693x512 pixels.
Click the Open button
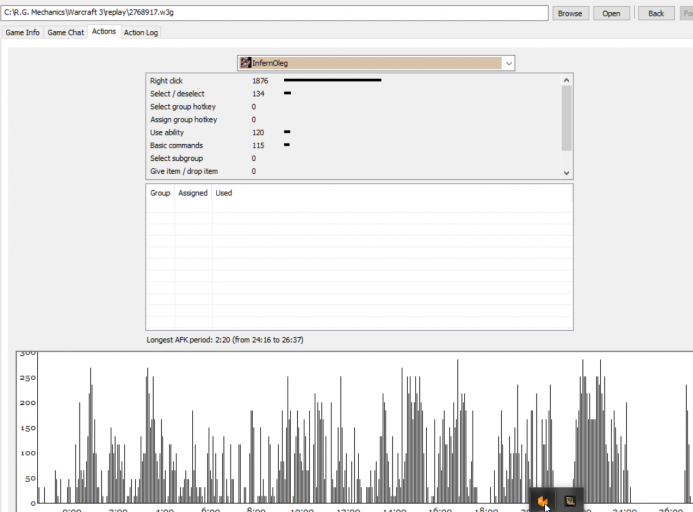click(611, 13)
